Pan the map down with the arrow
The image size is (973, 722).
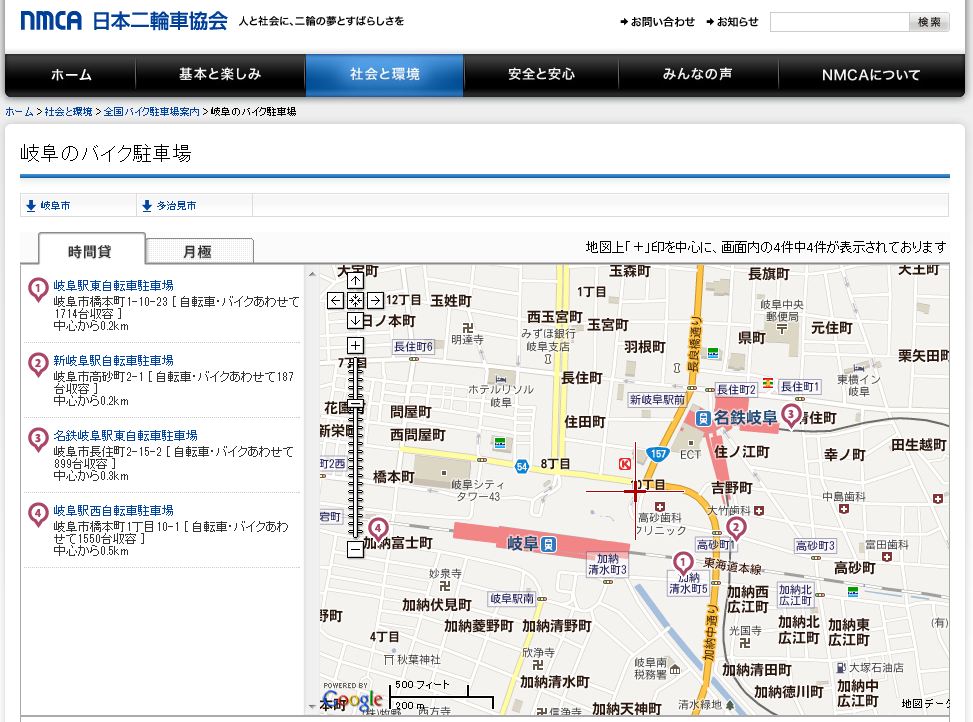355,320
